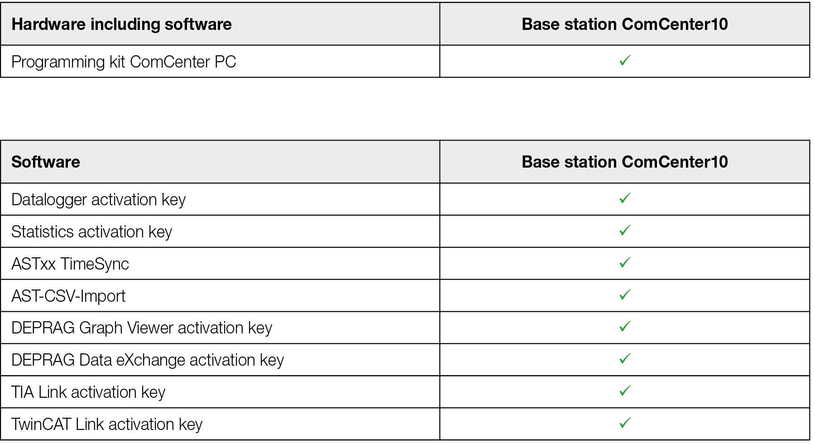
Task: Click the 'TwinCAT Link activation key' label
Action: click(107, 424)
